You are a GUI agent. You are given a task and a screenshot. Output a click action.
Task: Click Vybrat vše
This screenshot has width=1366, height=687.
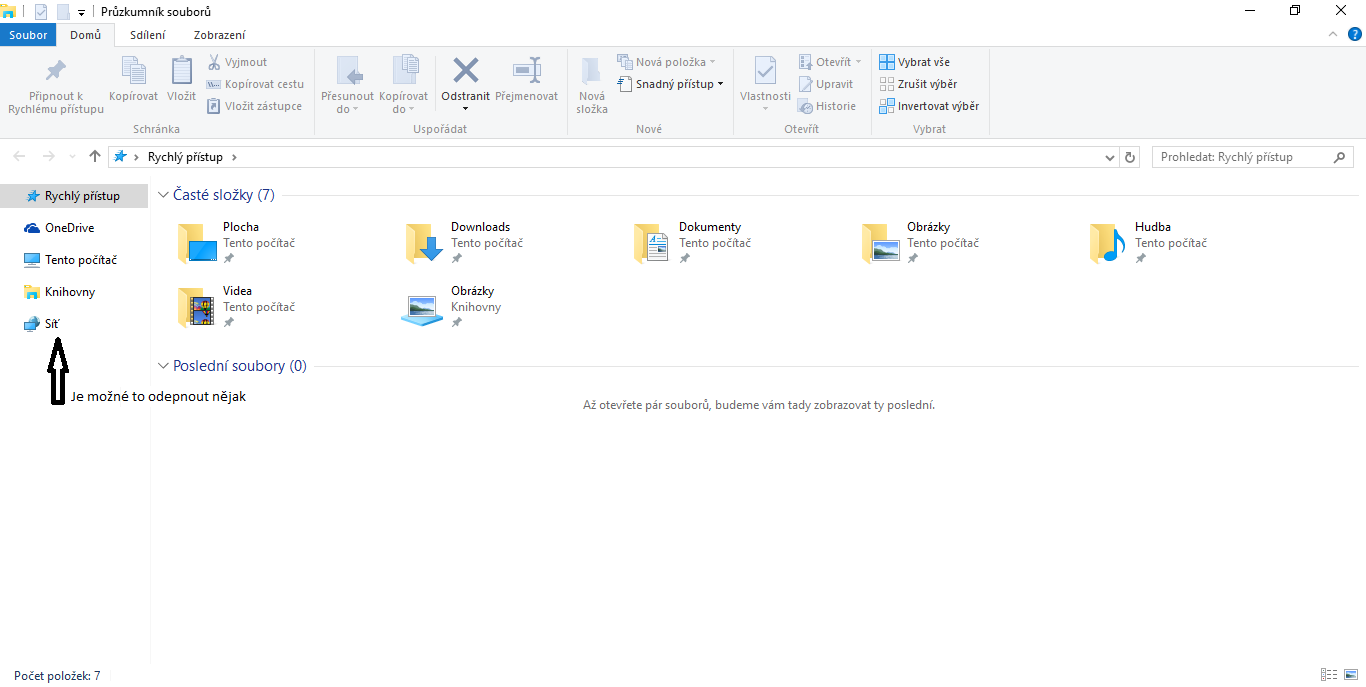click(914, 62)
